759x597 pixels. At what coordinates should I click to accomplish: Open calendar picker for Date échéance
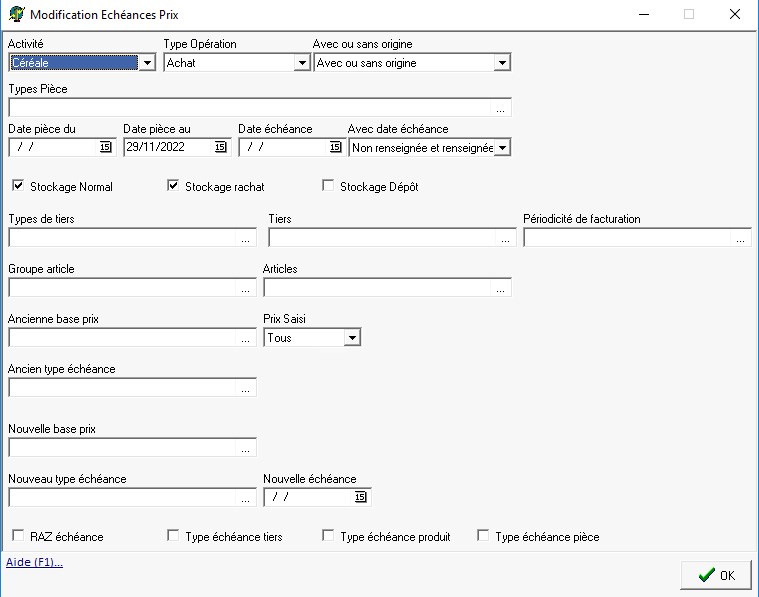(x=335, y=148)
